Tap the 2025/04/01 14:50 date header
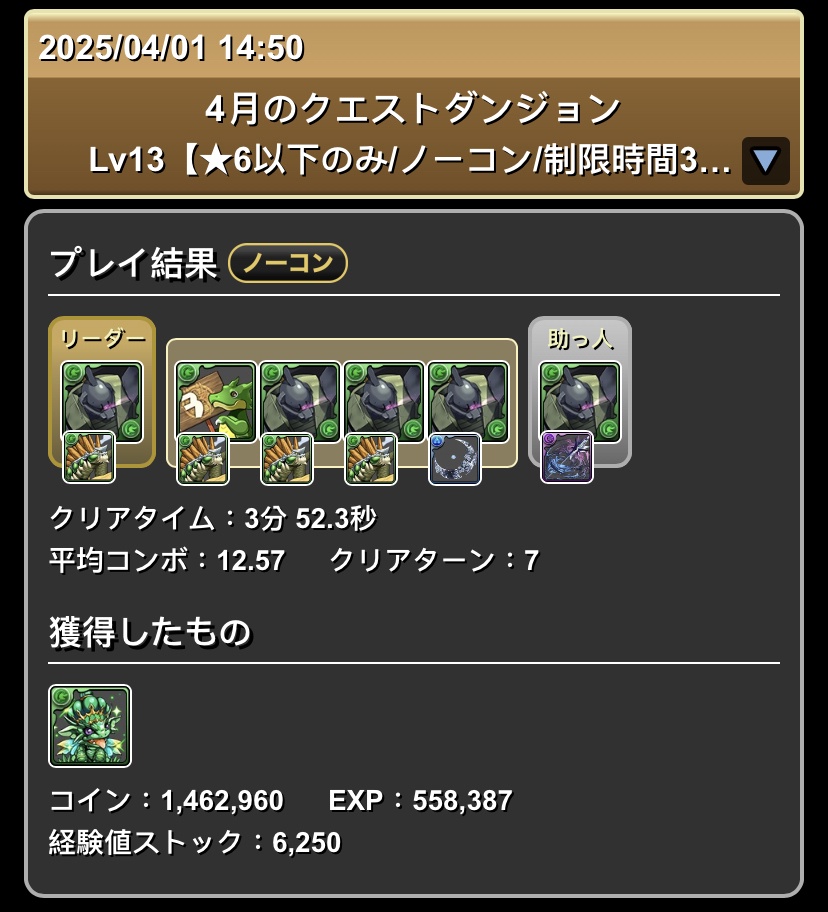The image size is (828, 912). [172, 48]
